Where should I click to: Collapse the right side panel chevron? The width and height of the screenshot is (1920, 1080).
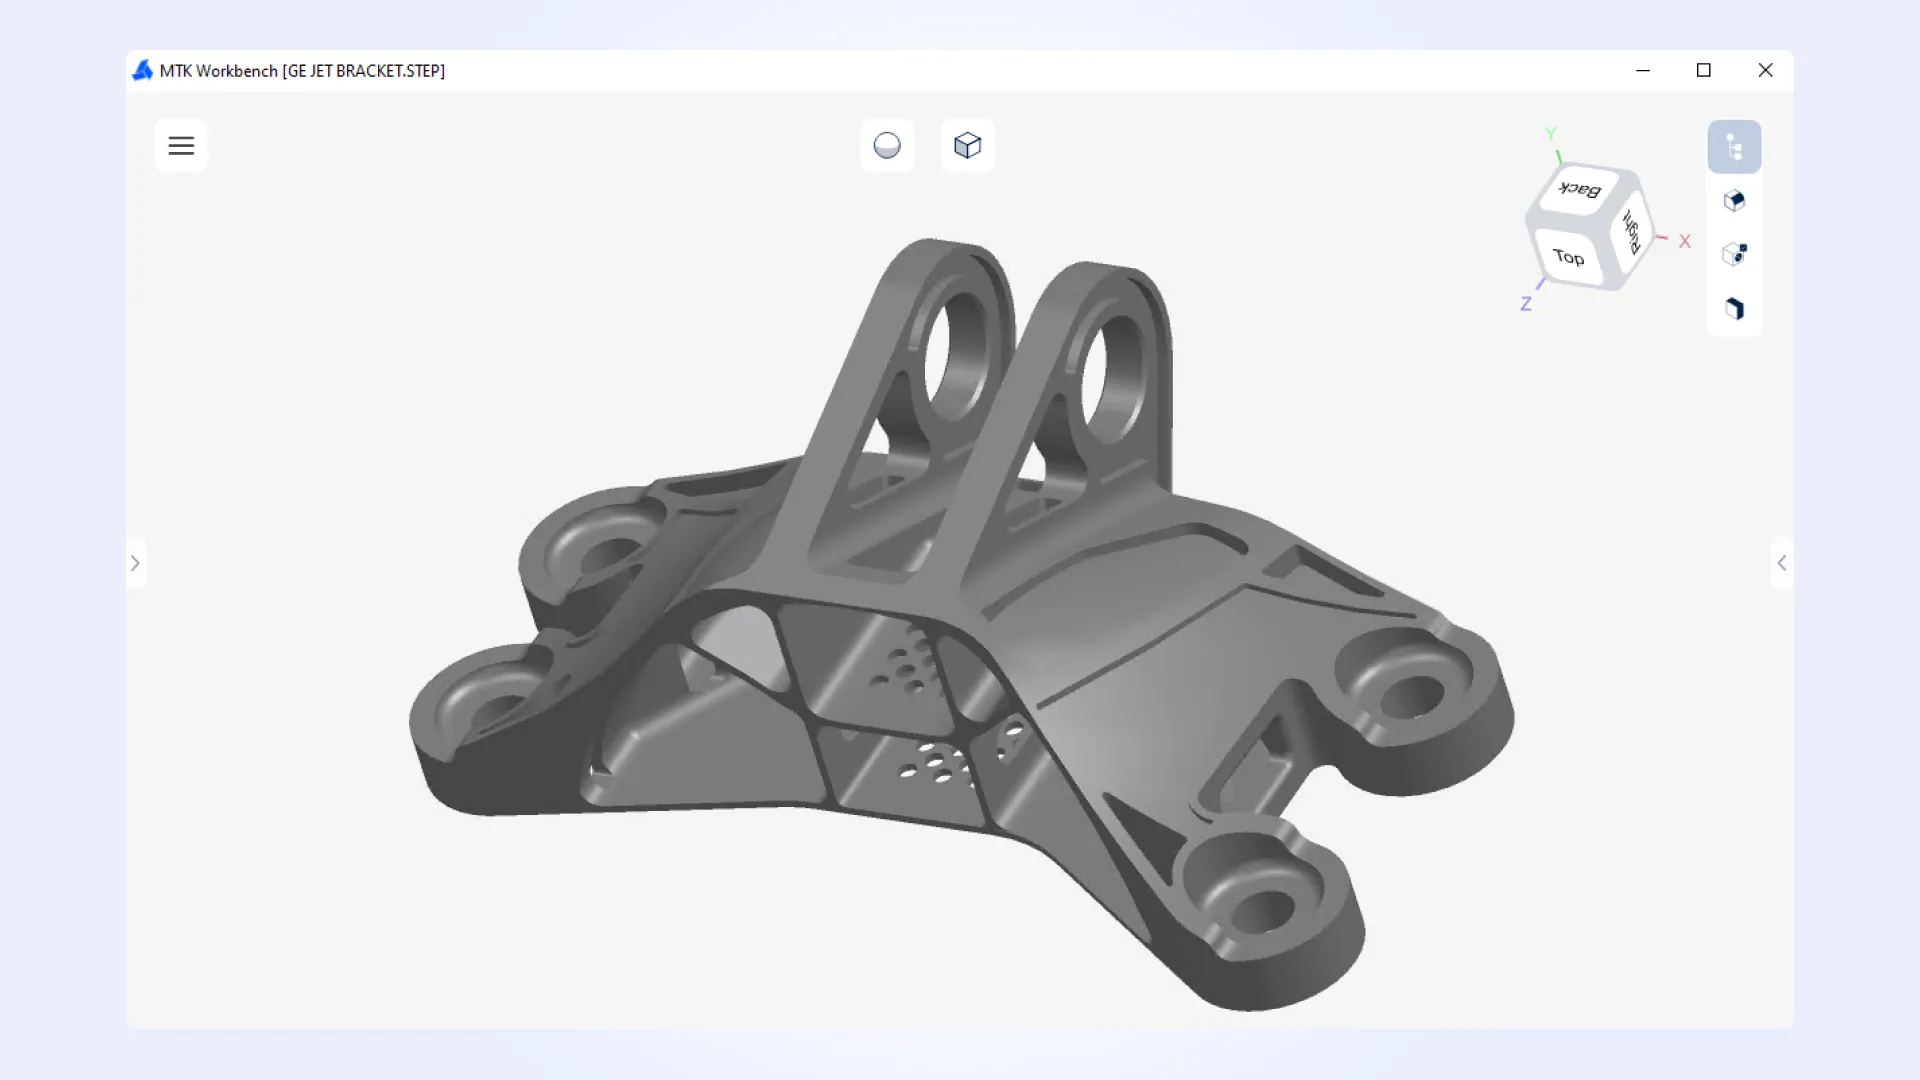pyautogui.click(x=1782, y=563)
